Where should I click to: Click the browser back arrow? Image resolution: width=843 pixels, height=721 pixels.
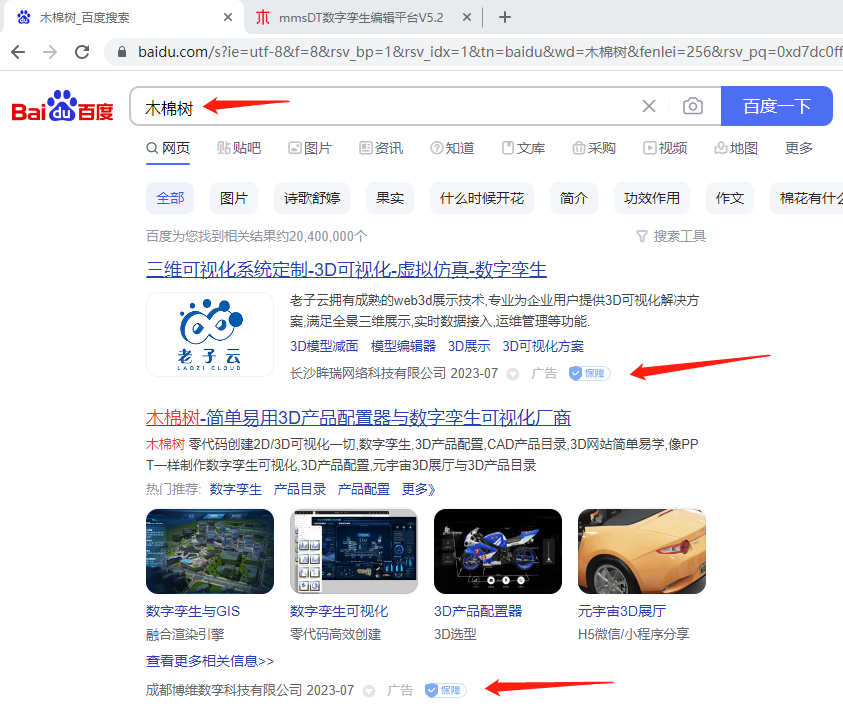18,52
